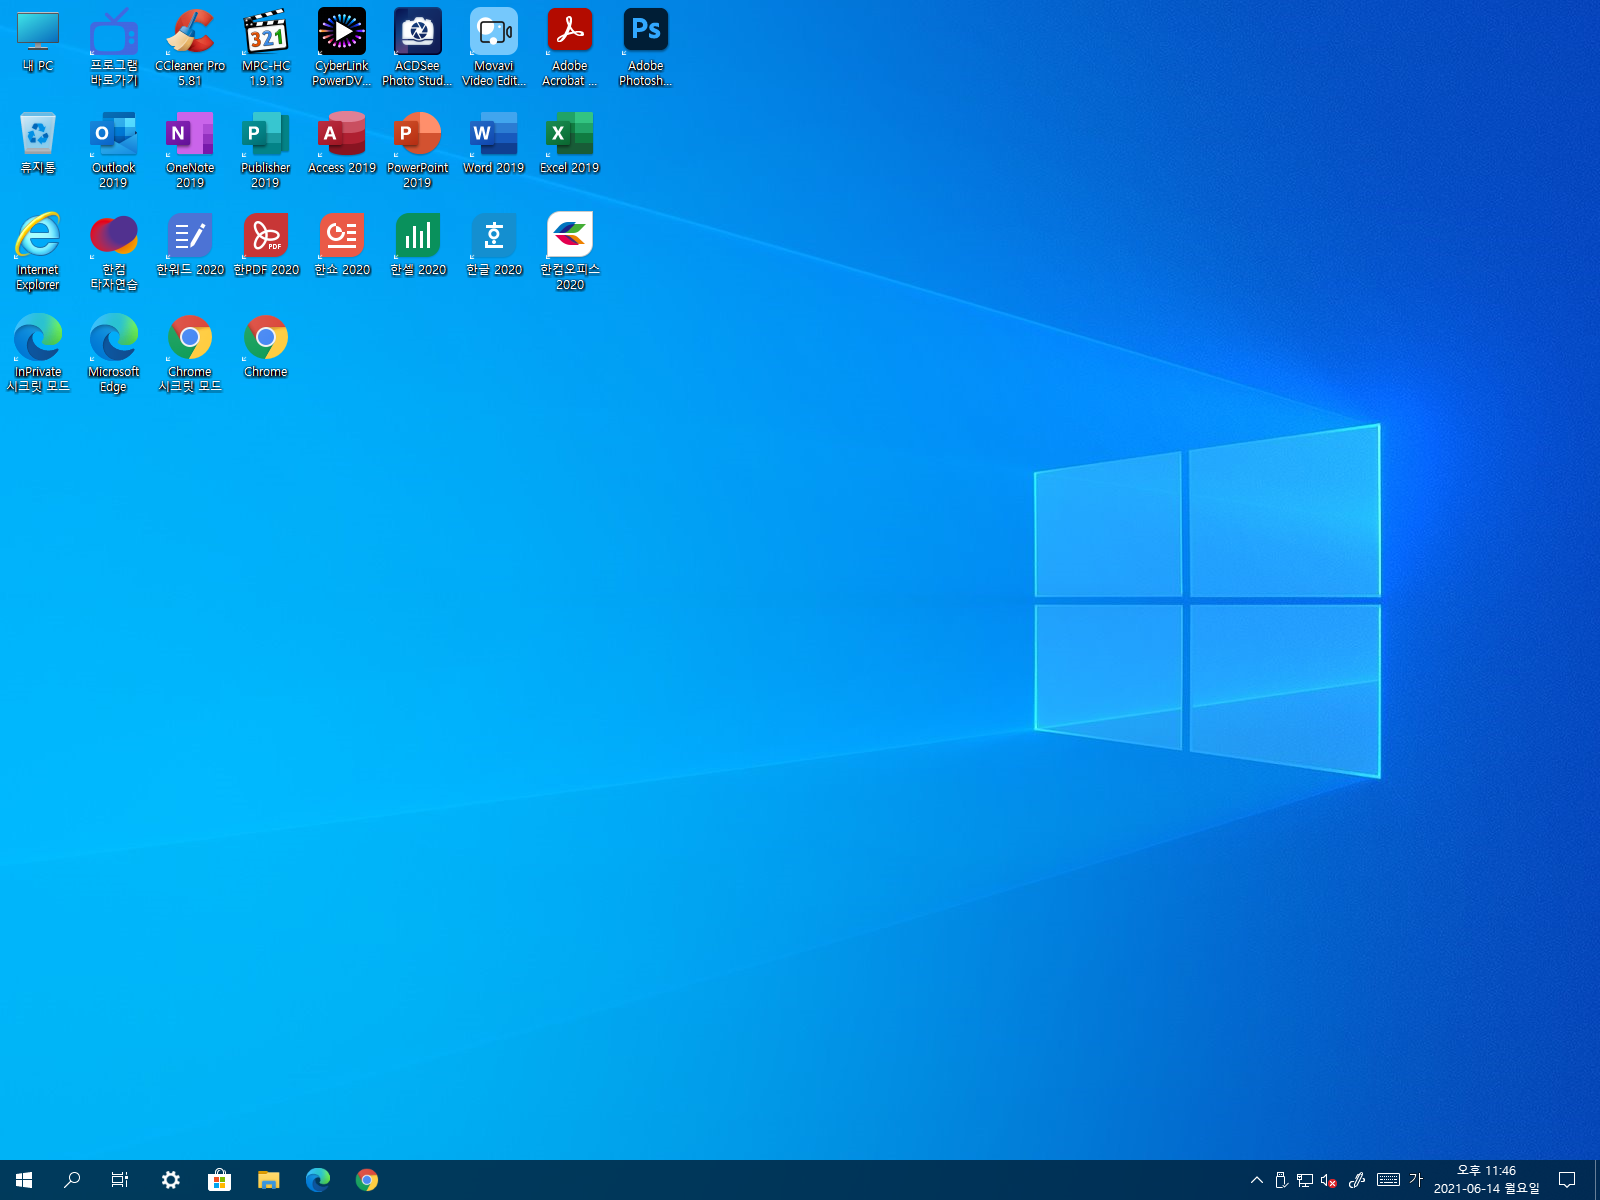Toggle the 가 Korean IME mode indicator

point(1416,1180)
